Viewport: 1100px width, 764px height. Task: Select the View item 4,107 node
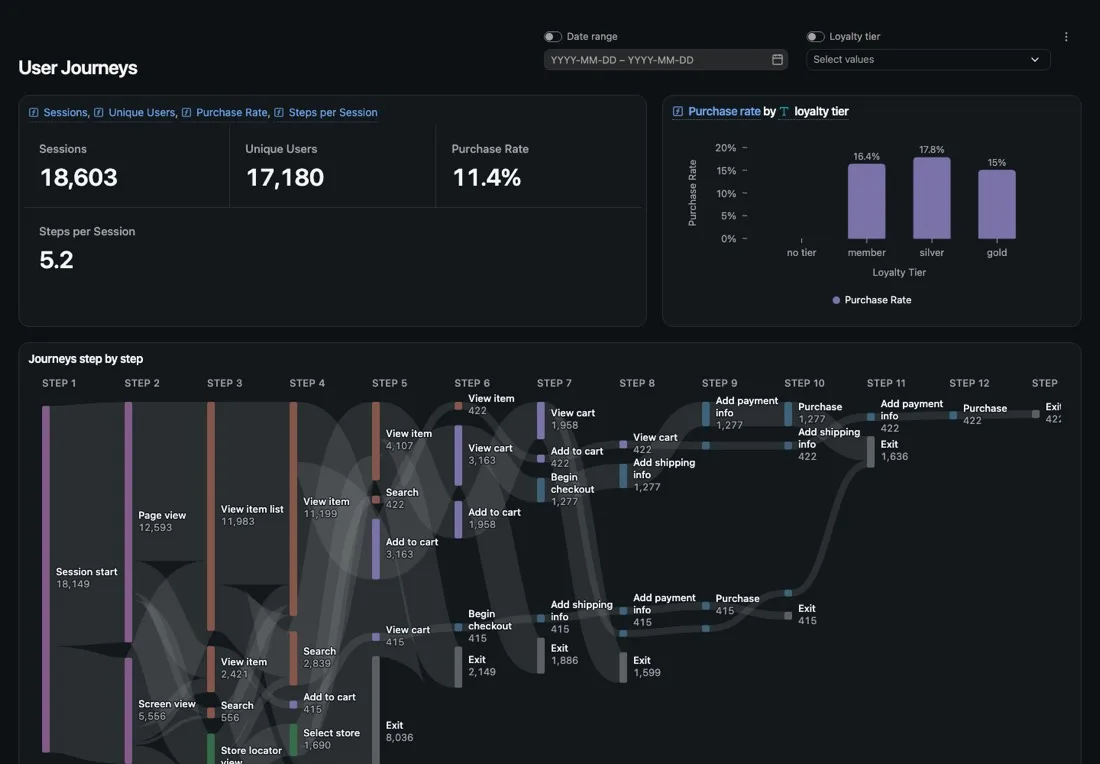point(376,441)
